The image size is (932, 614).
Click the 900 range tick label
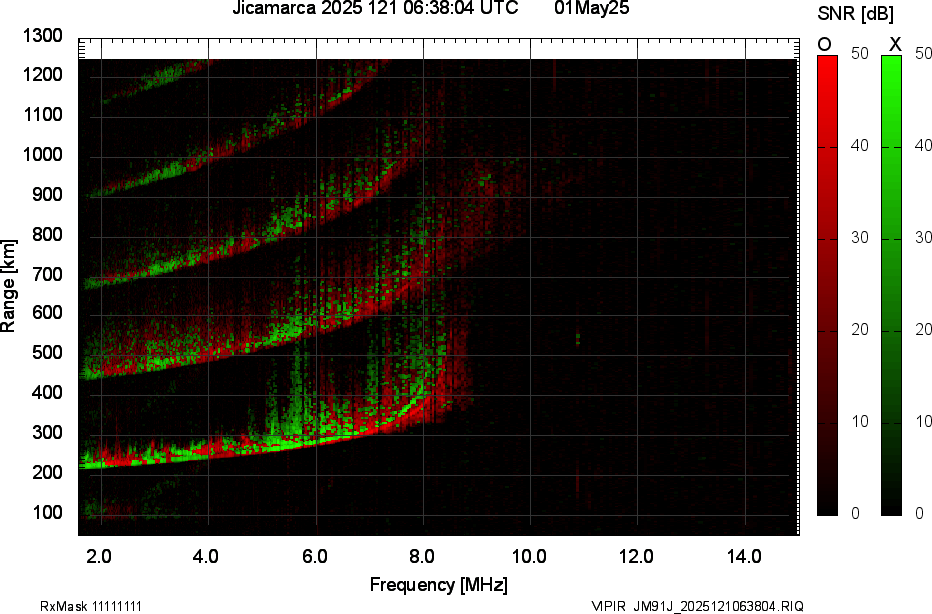point(48,194)
